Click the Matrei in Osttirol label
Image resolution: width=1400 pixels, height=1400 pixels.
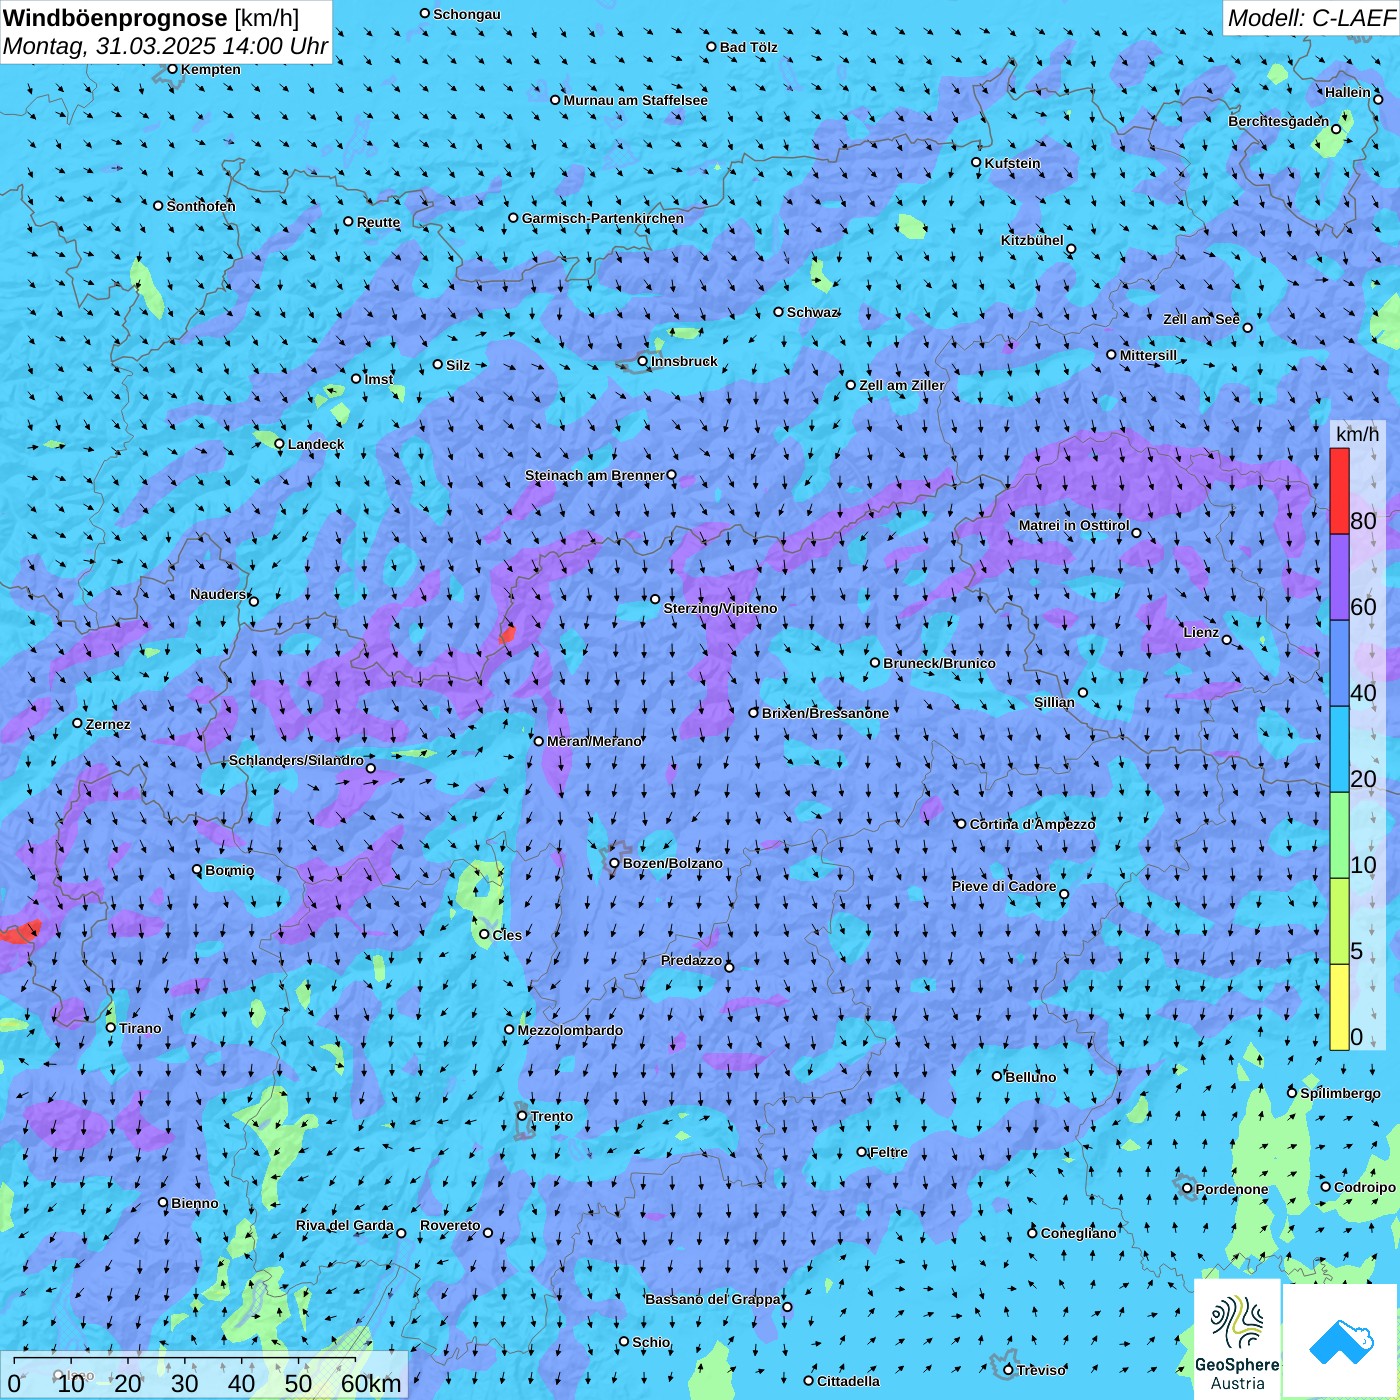pyautogui.click(x=1074, y=525)
